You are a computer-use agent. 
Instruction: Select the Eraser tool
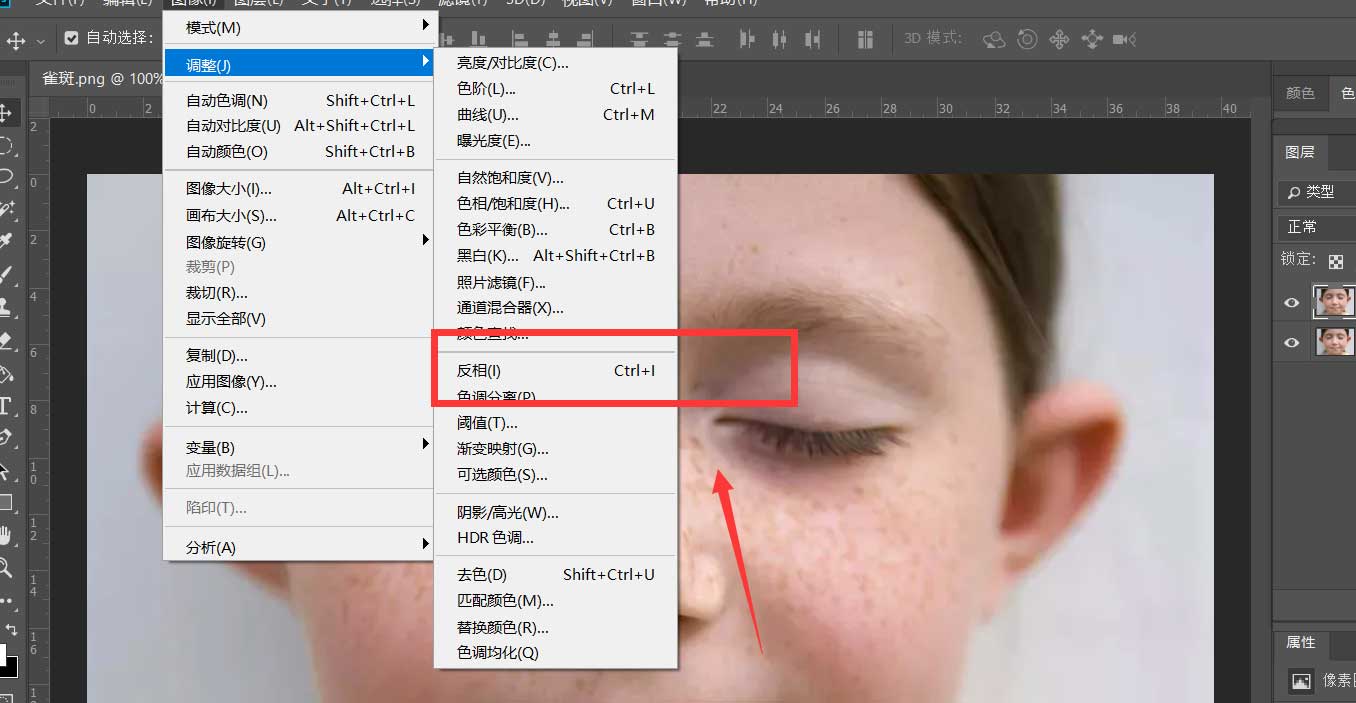(x=5, y=340)
